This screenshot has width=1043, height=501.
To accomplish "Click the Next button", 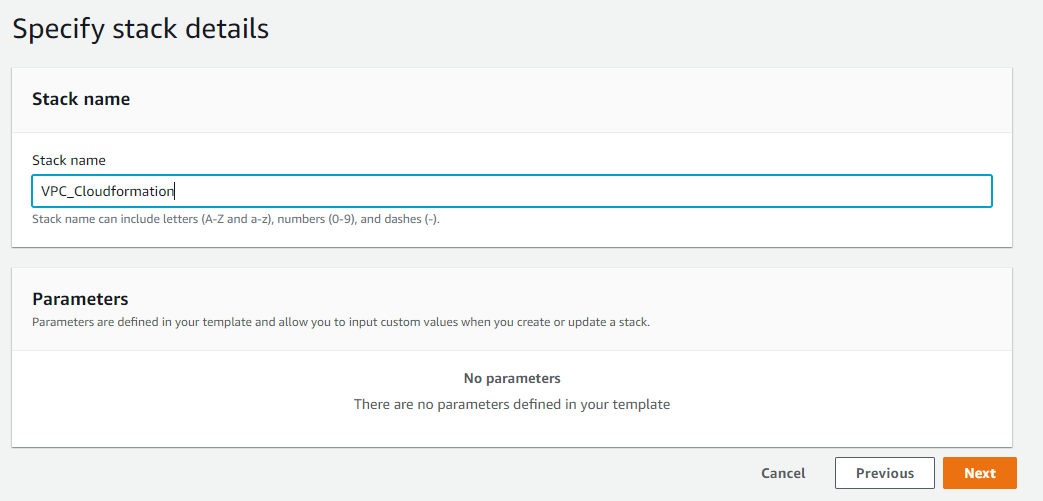I will tap(979, 473).
